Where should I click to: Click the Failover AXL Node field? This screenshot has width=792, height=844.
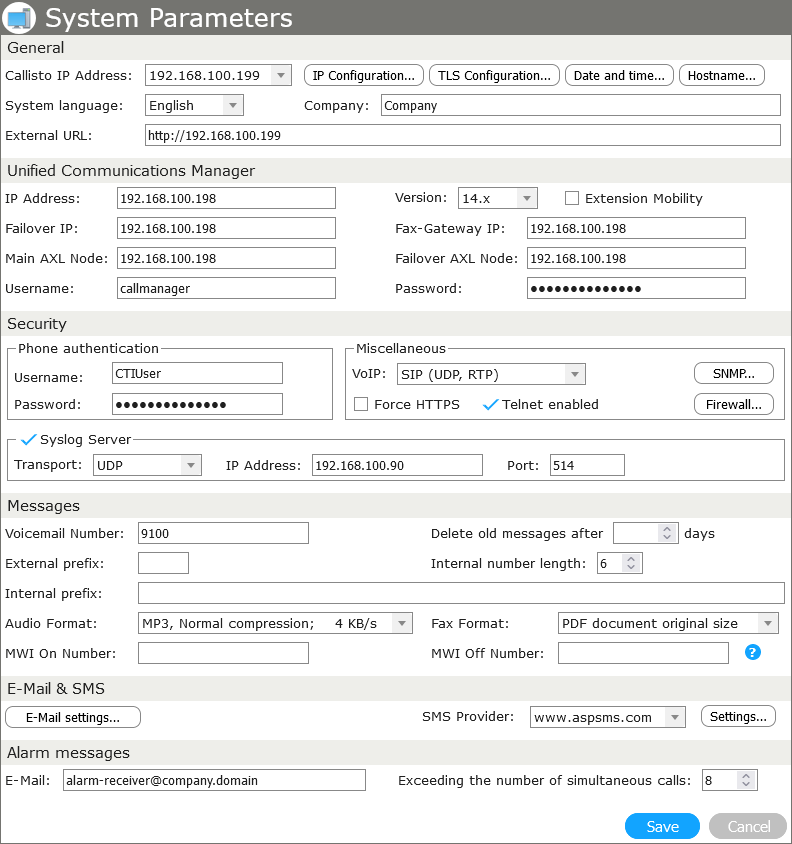(636, 258)
